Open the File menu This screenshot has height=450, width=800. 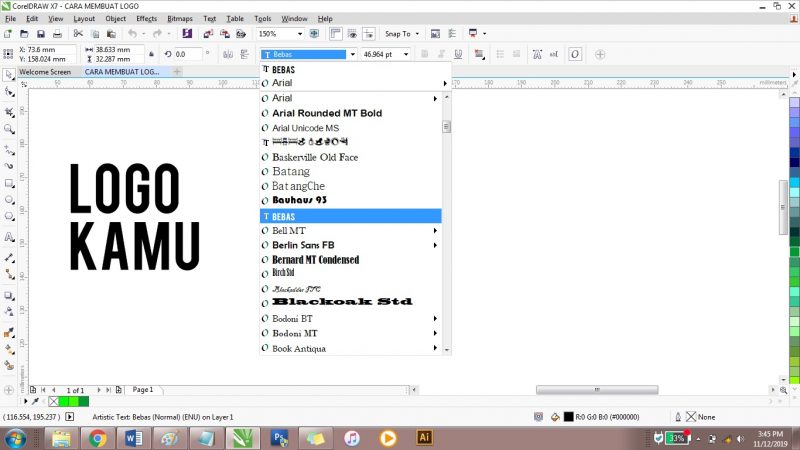point(10,19)
